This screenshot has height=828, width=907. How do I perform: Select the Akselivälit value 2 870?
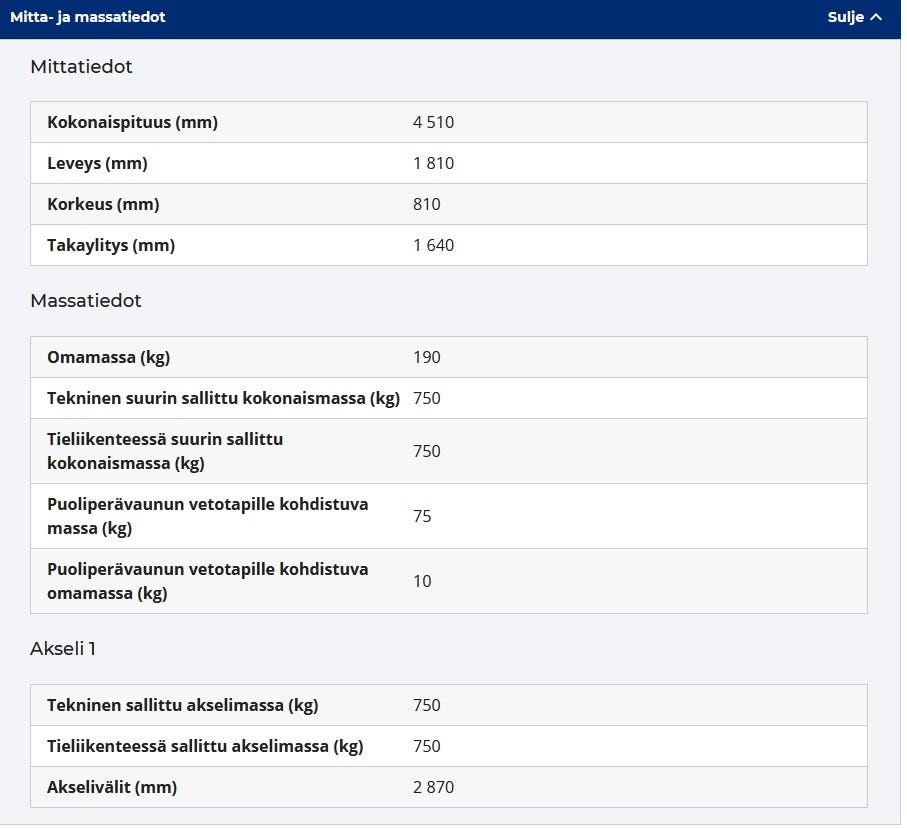(x=433, y=788)
